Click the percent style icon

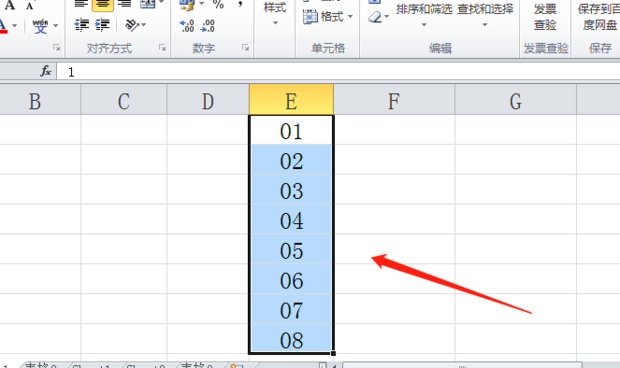[x=218, y=5]
